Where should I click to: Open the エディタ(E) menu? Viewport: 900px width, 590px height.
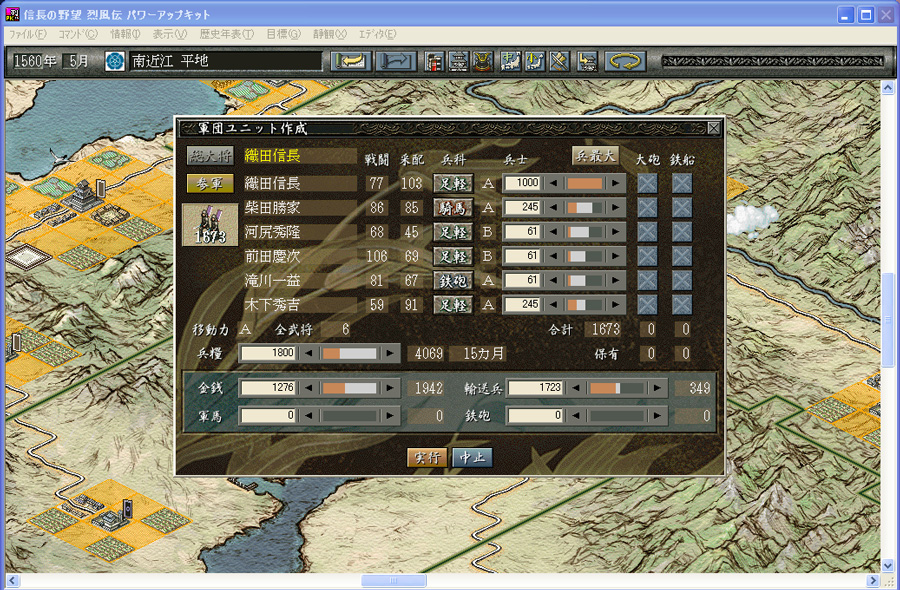[x=378, y=34]
